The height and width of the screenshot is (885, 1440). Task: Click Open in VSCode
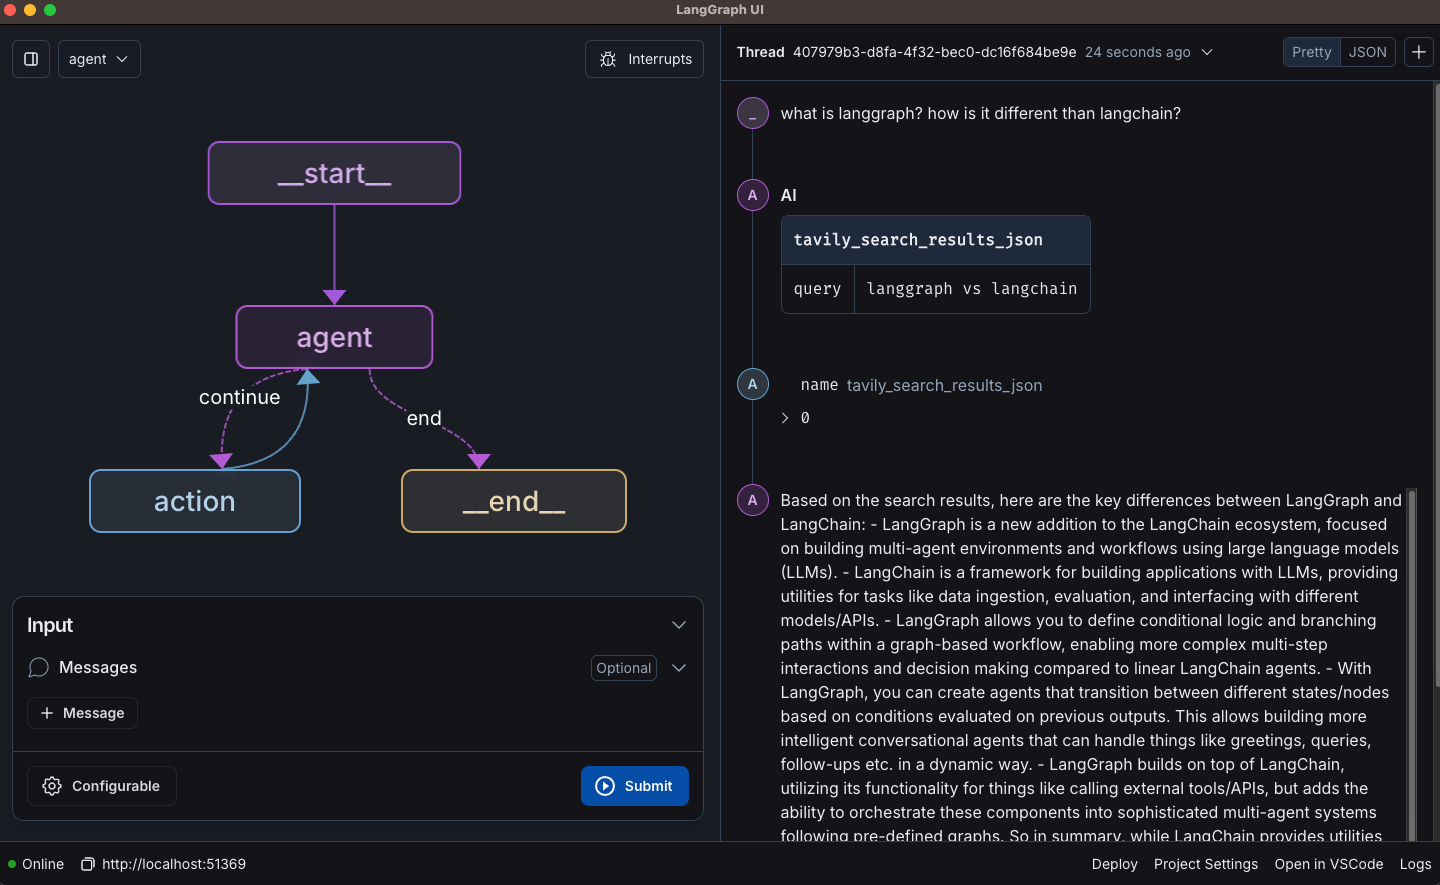[x=1329, y=864]
